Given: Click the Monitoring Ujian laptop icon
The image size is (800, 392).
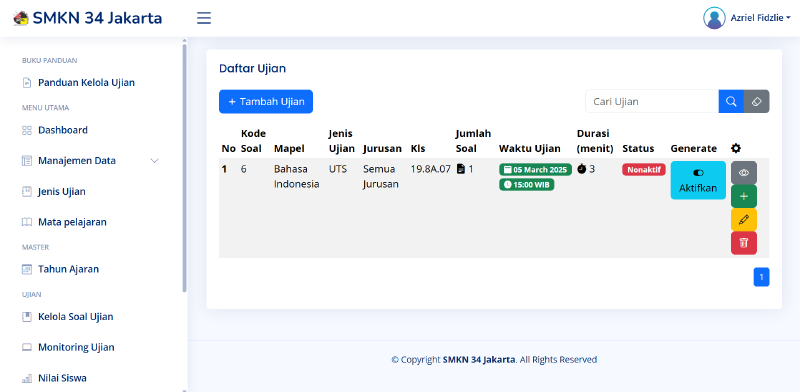Looking at the screenshot, I should coord(27,348).
